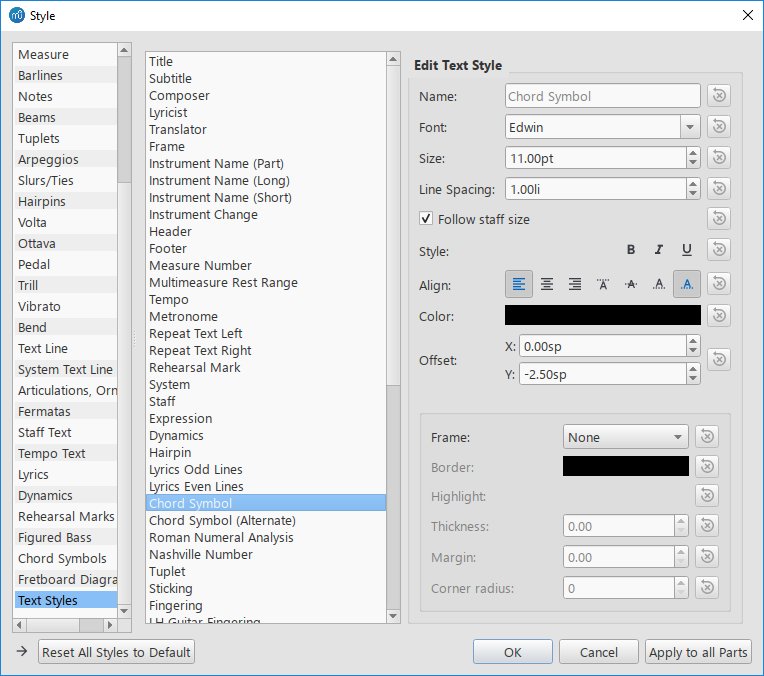Reset Align setting to default
Image resolution: width=764 pixels, height=676 pixels.
pos(719,284)
